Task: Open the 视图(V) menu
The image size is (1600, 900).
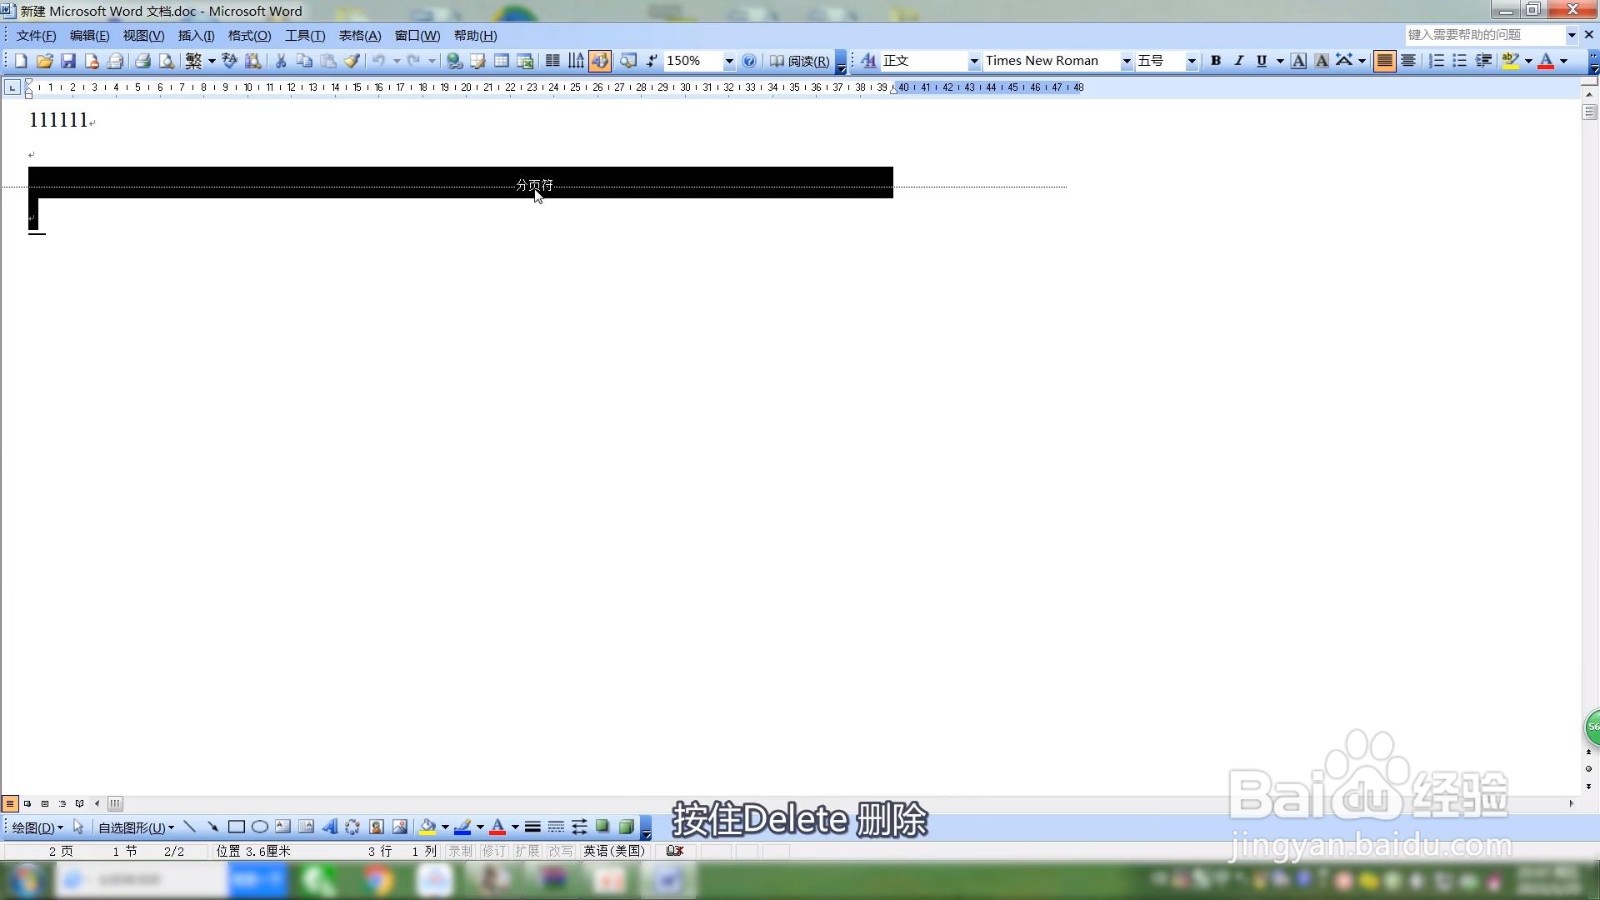Action: [x=143, y=36]
